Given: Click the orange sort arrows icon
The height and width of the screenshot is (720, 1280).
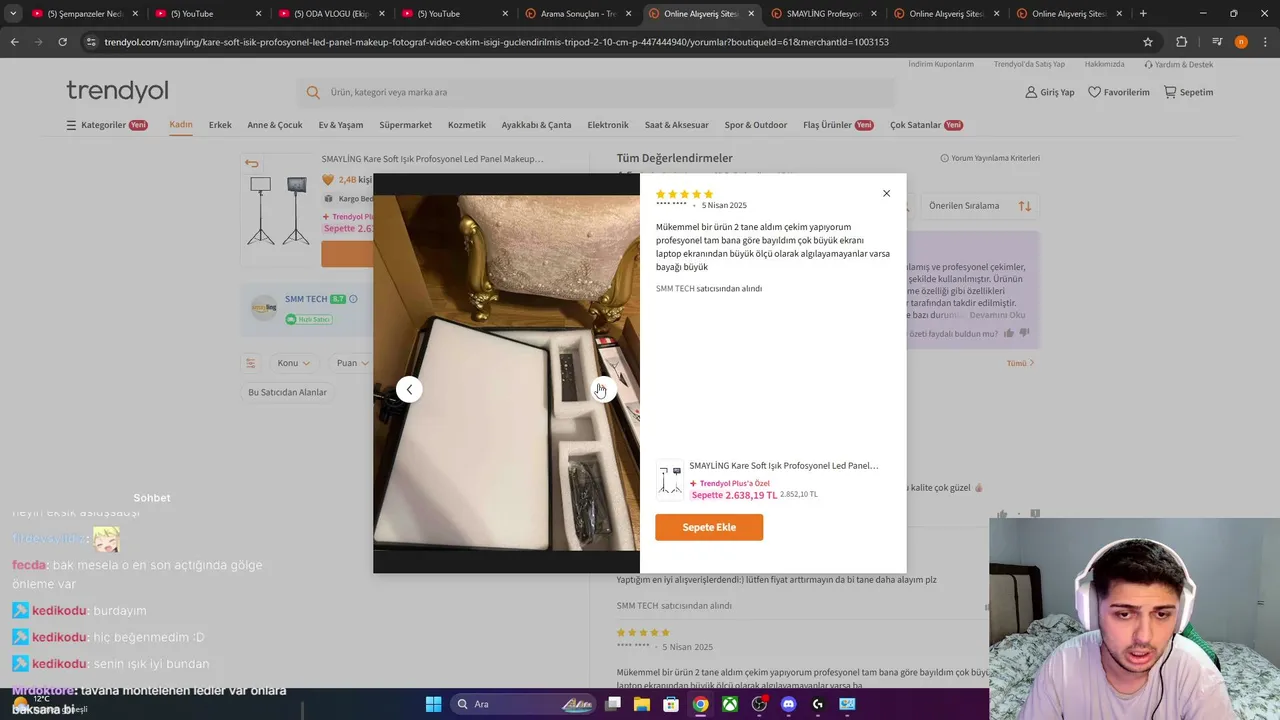Looking at the screenshot, I should tap(1025, 206).
